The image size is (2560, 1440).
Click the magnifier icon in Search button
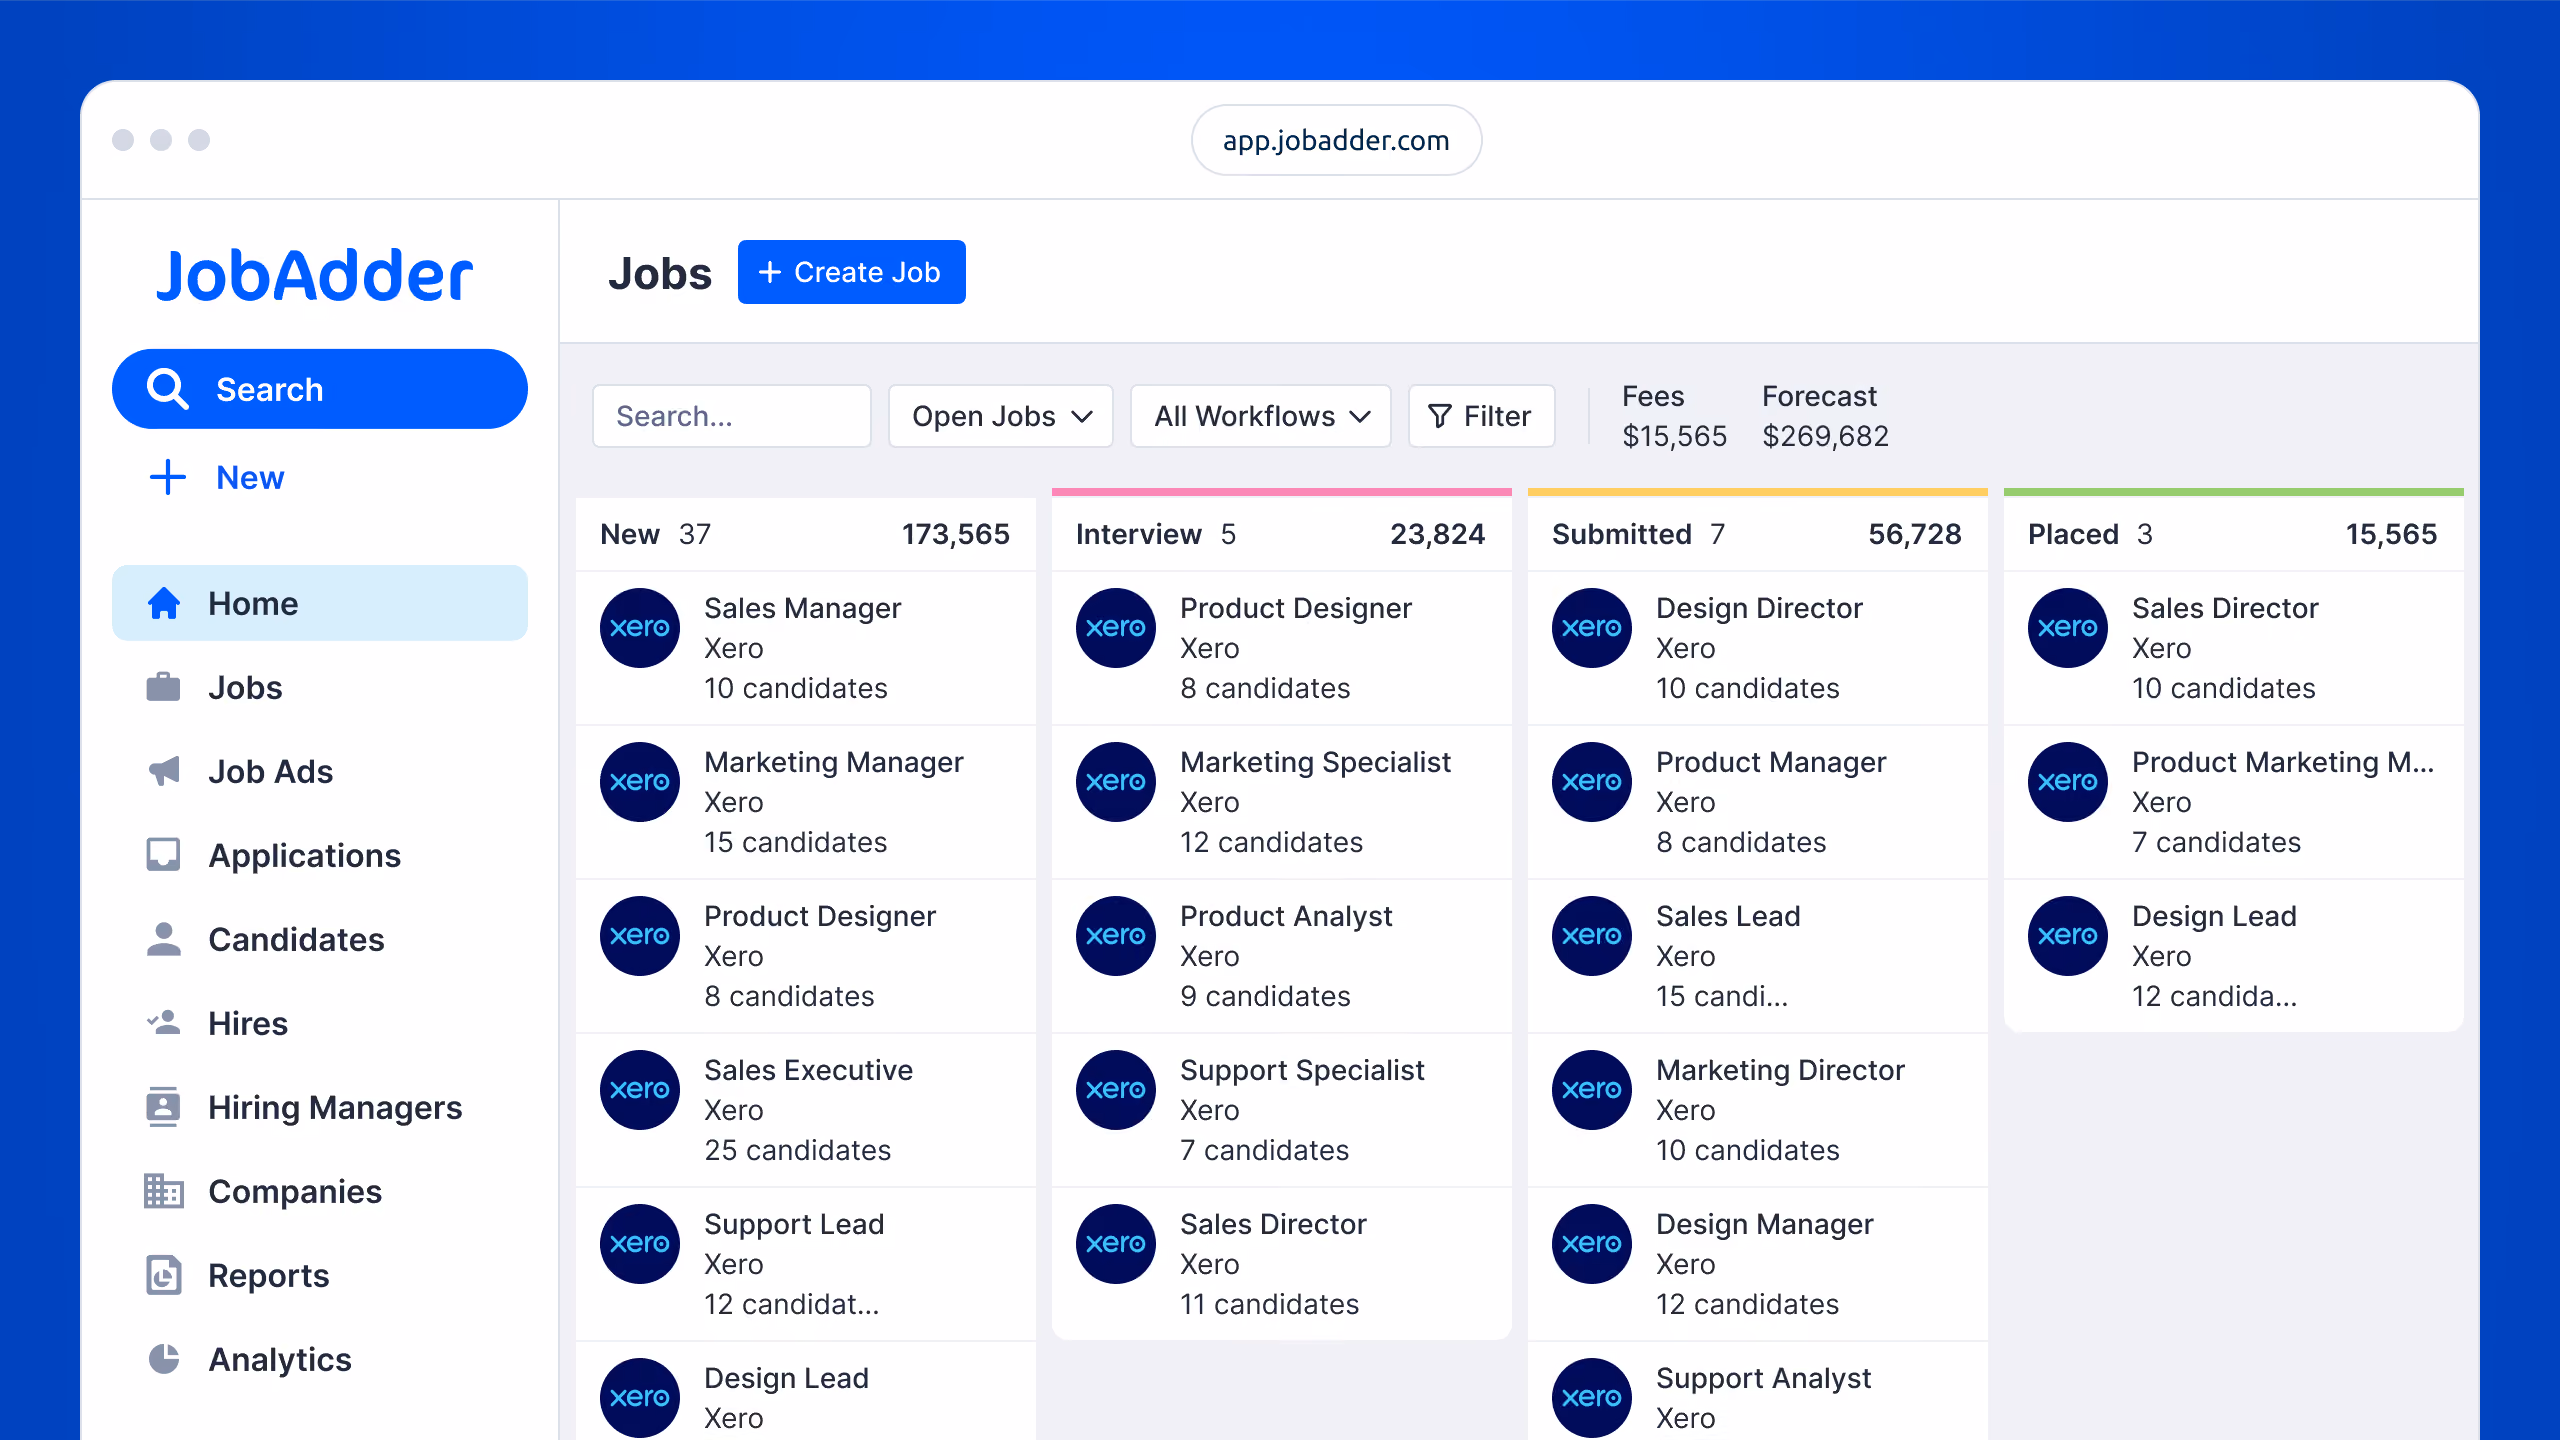click(x=168, y=389)
